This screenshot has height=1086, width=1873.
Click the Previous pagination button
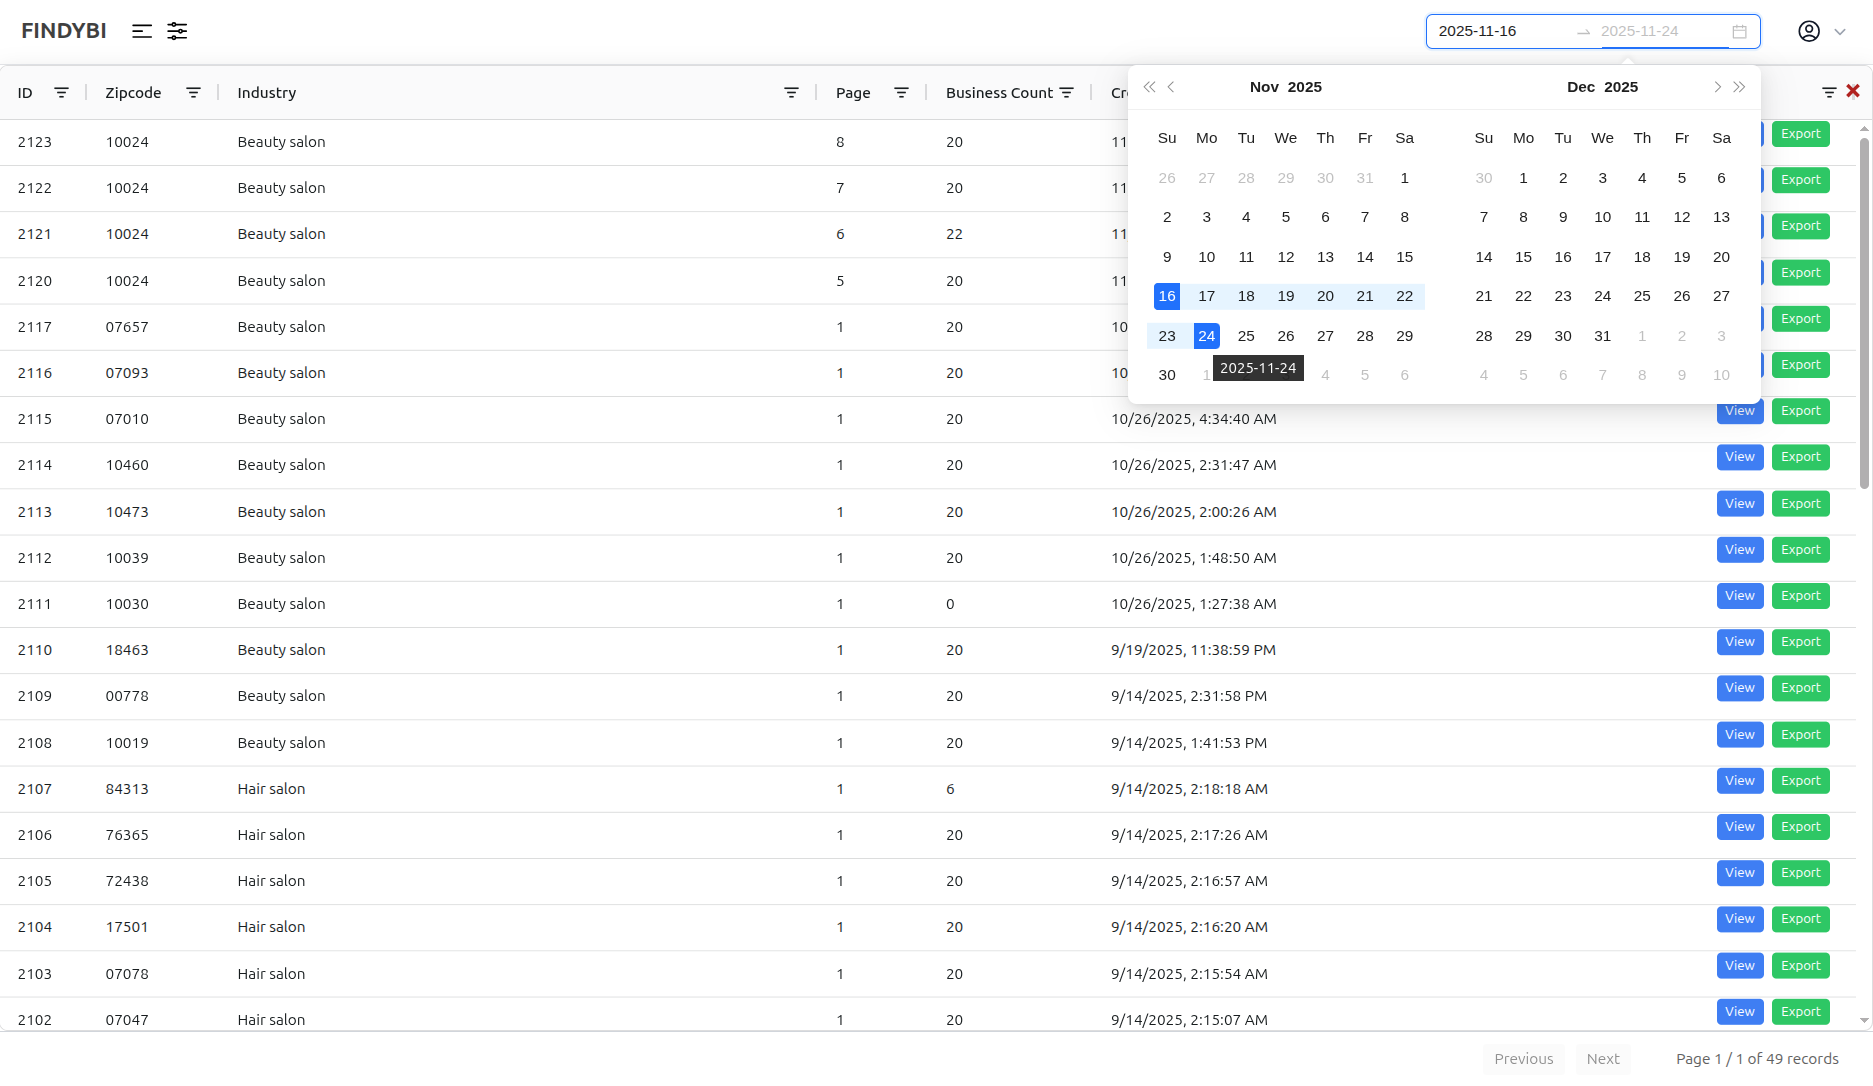point(1524,1059)
